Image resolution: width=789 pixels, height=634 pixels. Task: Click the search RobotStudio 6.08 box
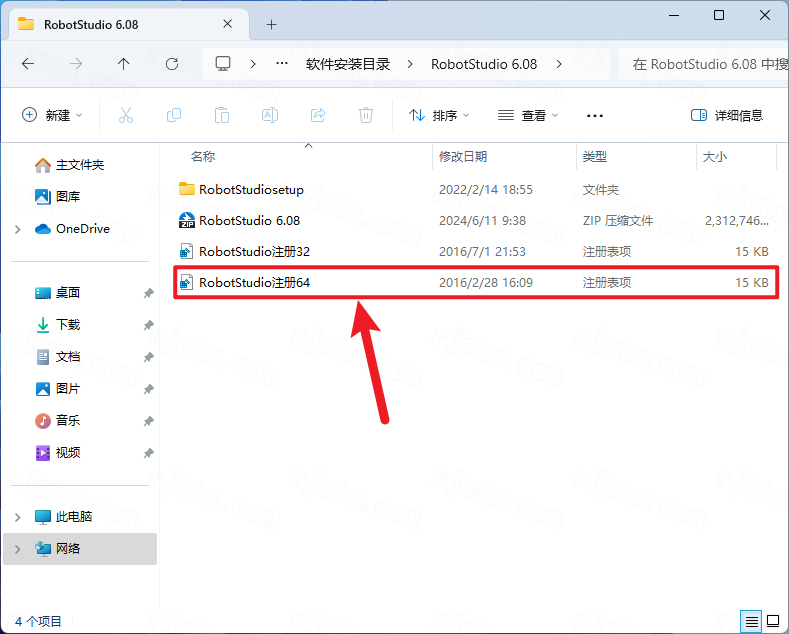[x=703, y=64]
